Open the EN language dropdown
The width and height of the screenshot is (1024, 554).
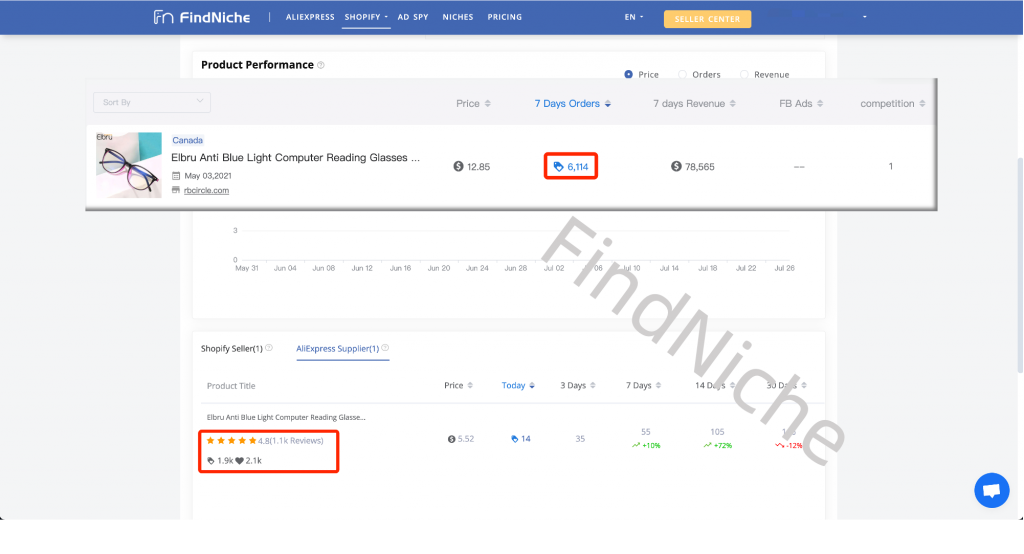[633, 17]
